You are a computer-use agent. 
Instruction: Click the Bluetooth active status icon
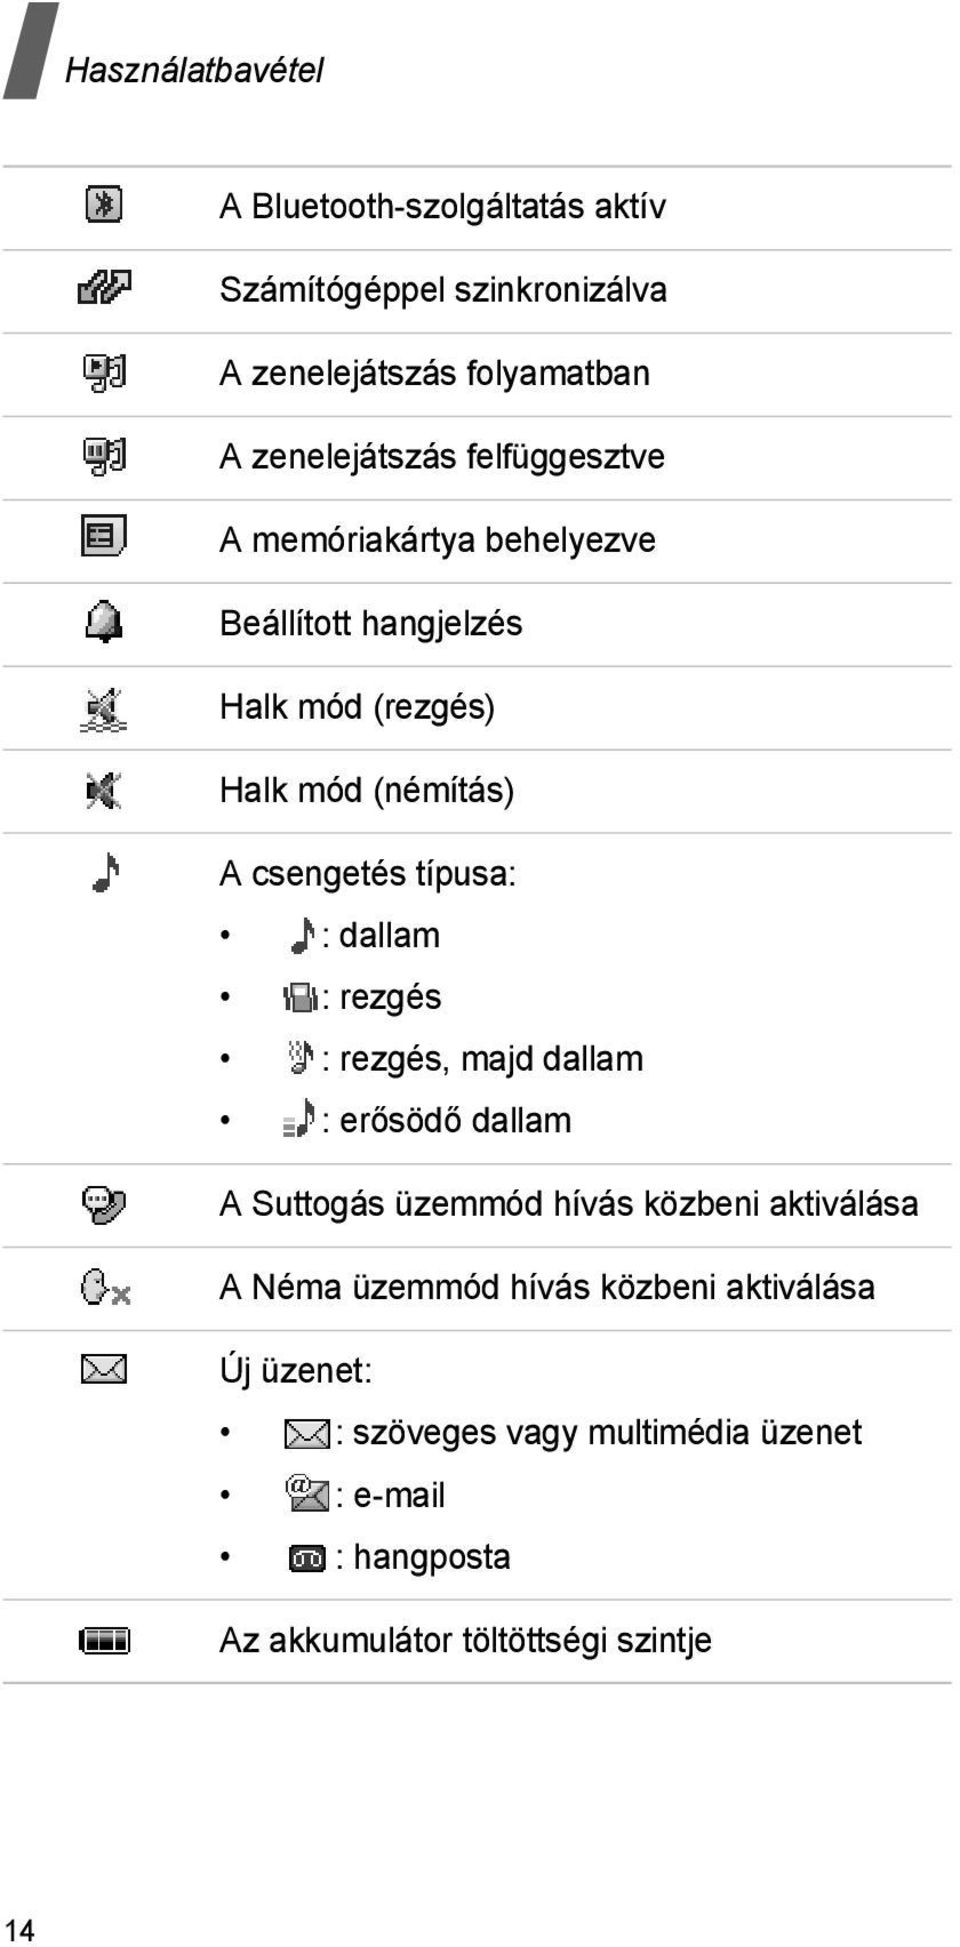104,204
